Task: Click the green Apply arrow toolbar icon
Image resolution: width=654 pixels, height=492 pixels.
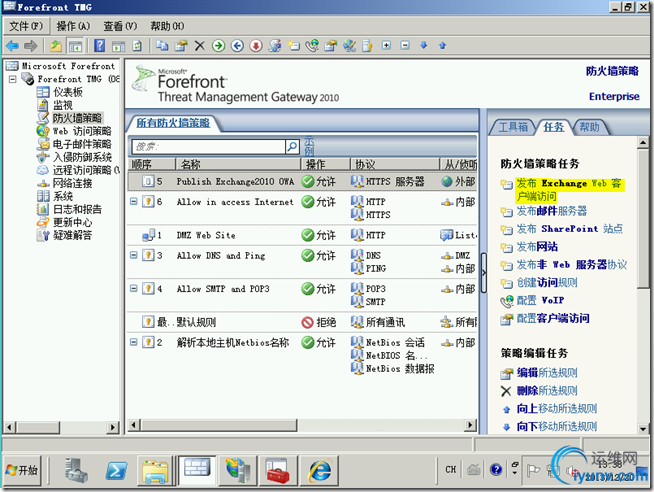Action: point(218,45)
